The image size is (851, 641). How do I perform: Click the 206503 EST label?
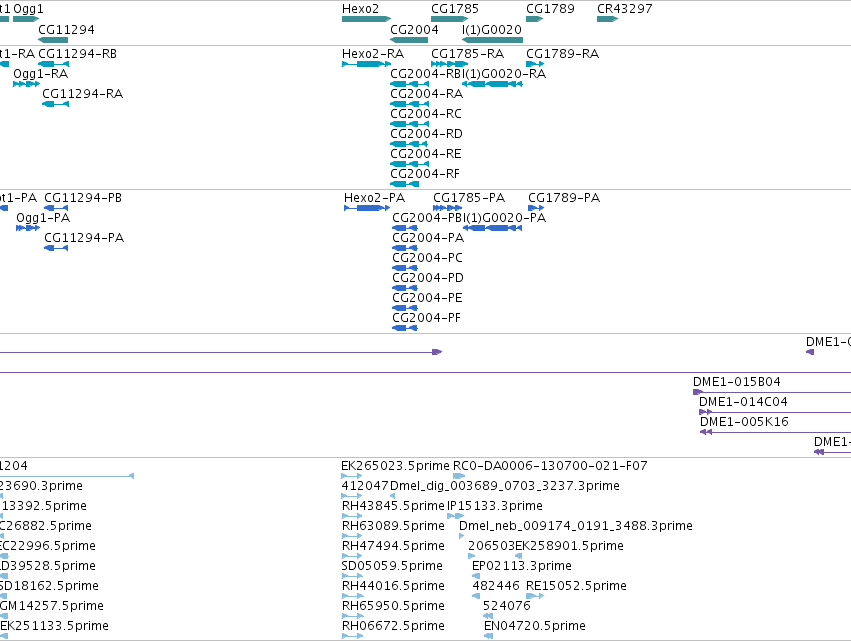point(491,546)
